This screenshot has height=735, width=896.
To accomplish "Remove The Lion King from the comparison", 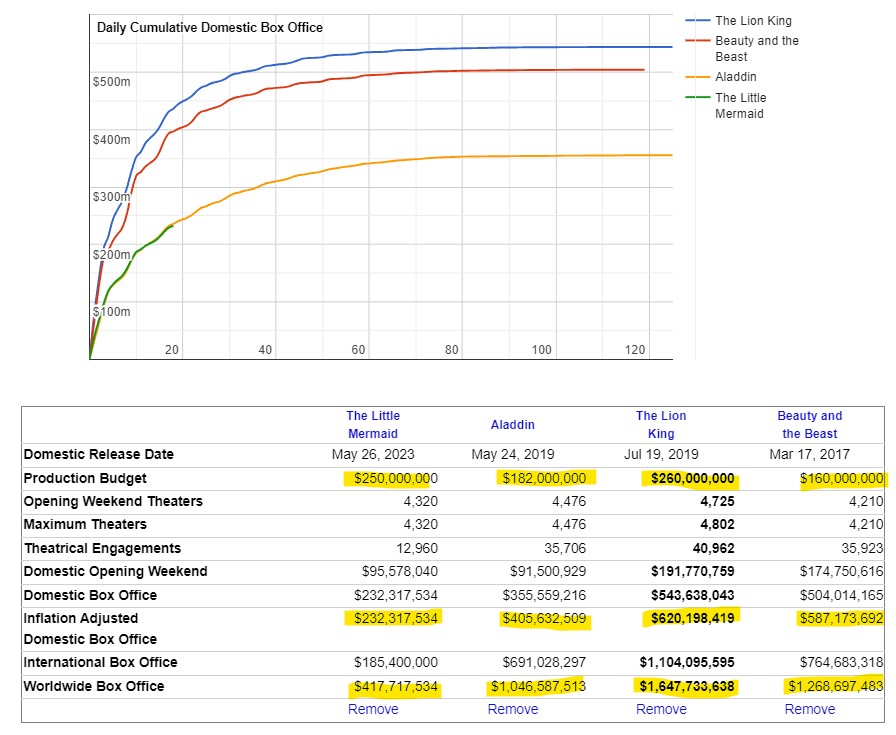I will point(661,709).
